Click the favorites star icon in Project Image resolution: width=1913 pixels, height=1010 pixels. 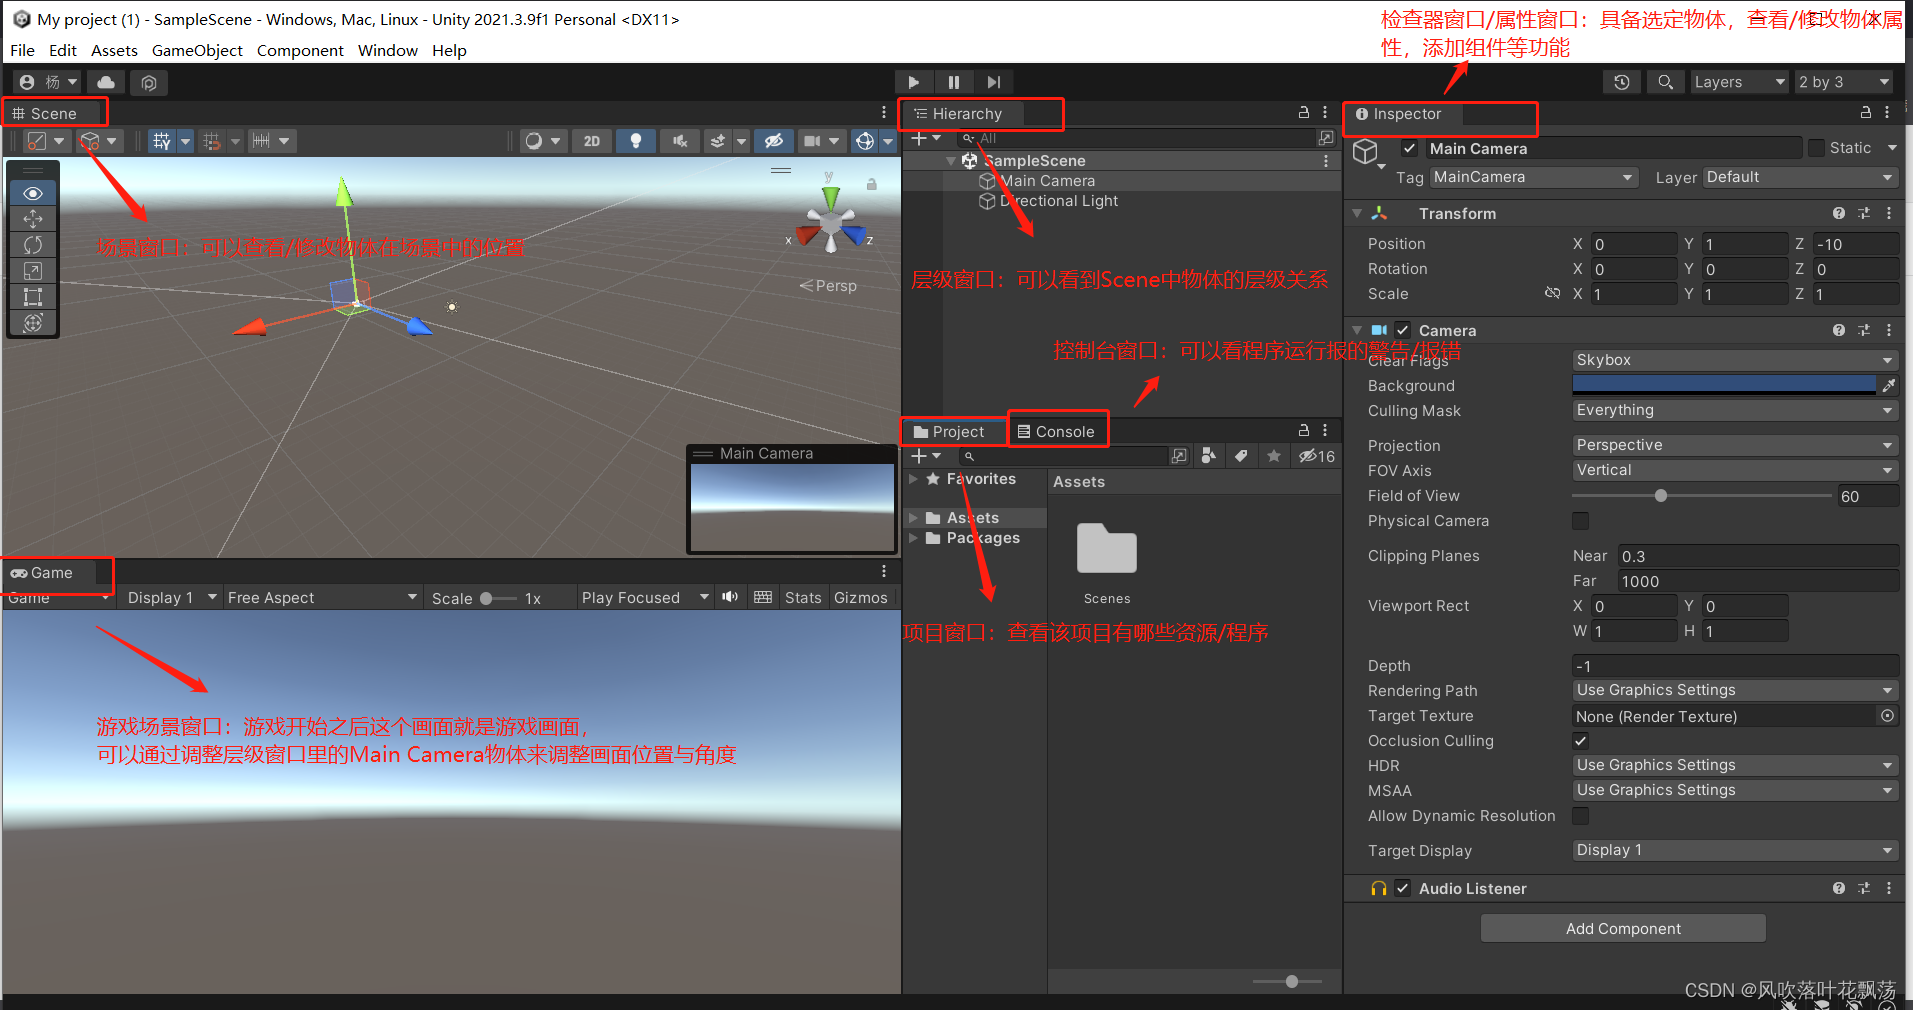(x=1273, y=456)
